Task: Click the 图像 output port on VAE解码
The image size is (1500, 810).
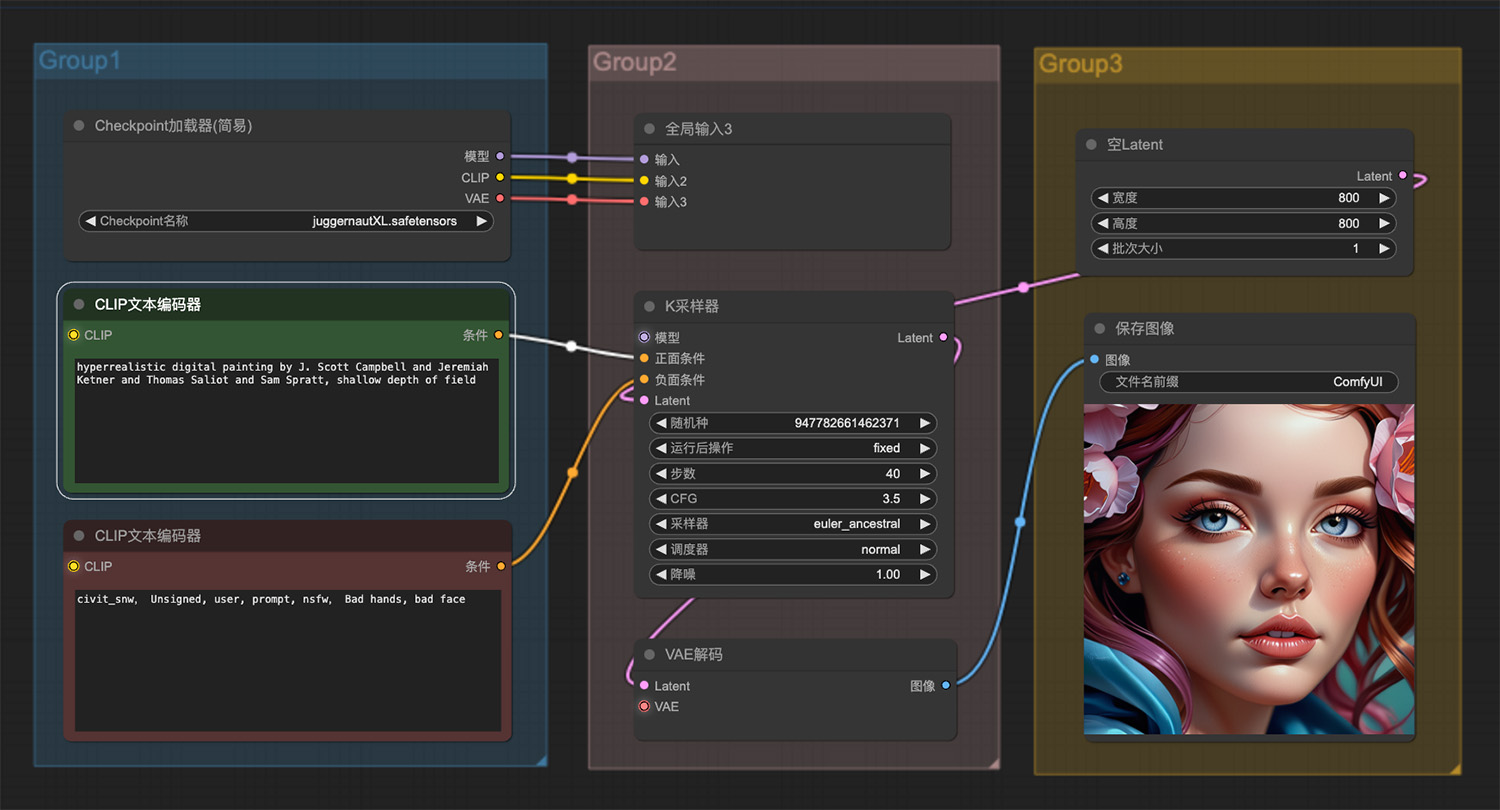Action: [946, 685]
